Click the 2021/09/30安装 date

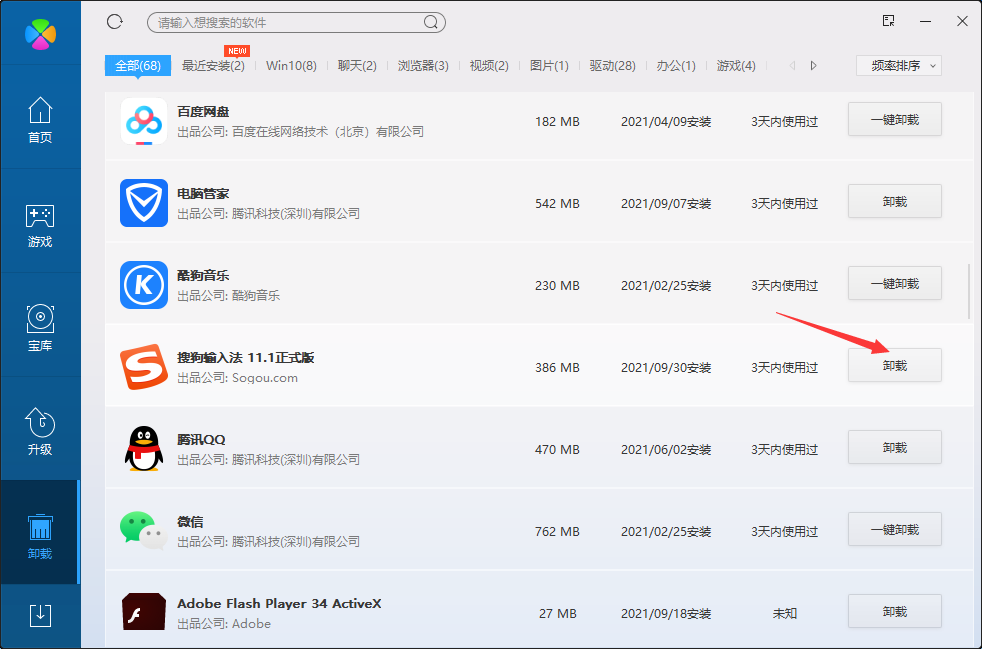pos(666,368)
